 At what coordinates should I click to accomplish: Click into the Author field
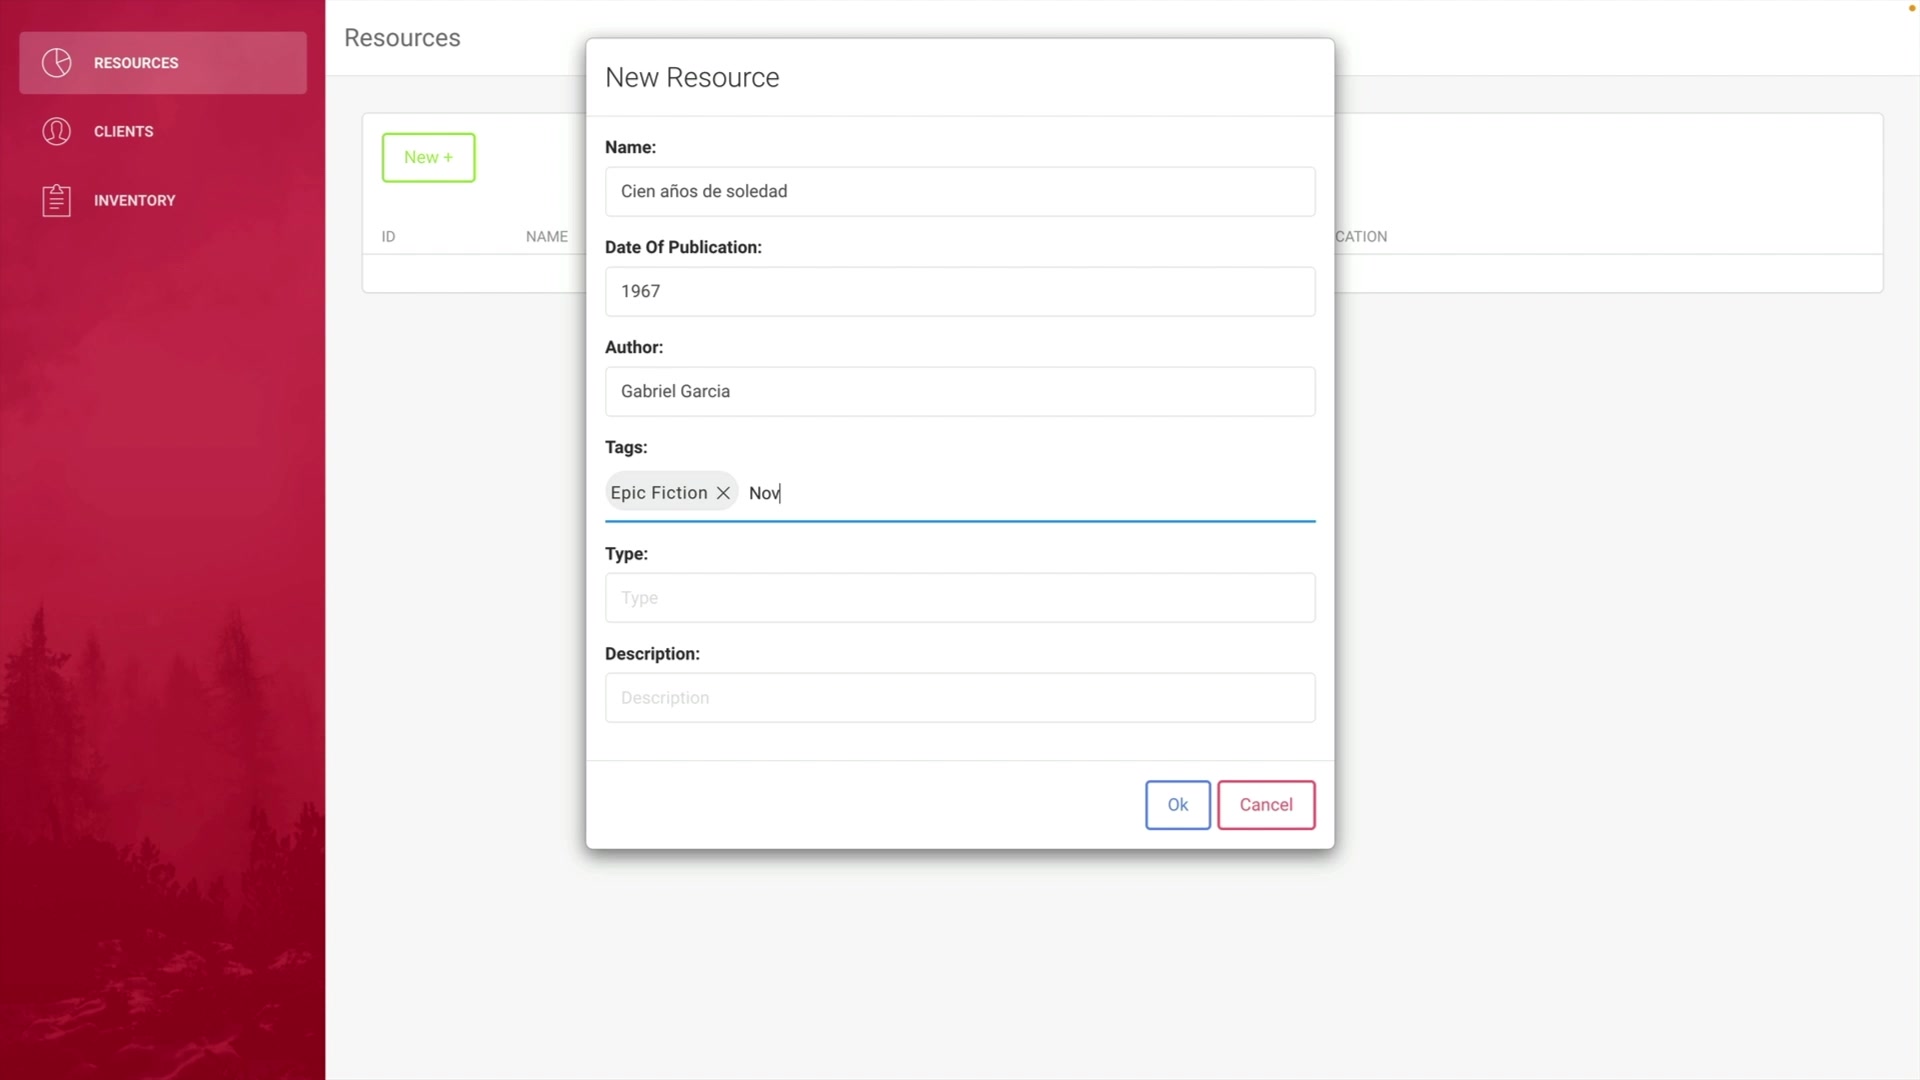pyautogui.click(x=959, y=392)
